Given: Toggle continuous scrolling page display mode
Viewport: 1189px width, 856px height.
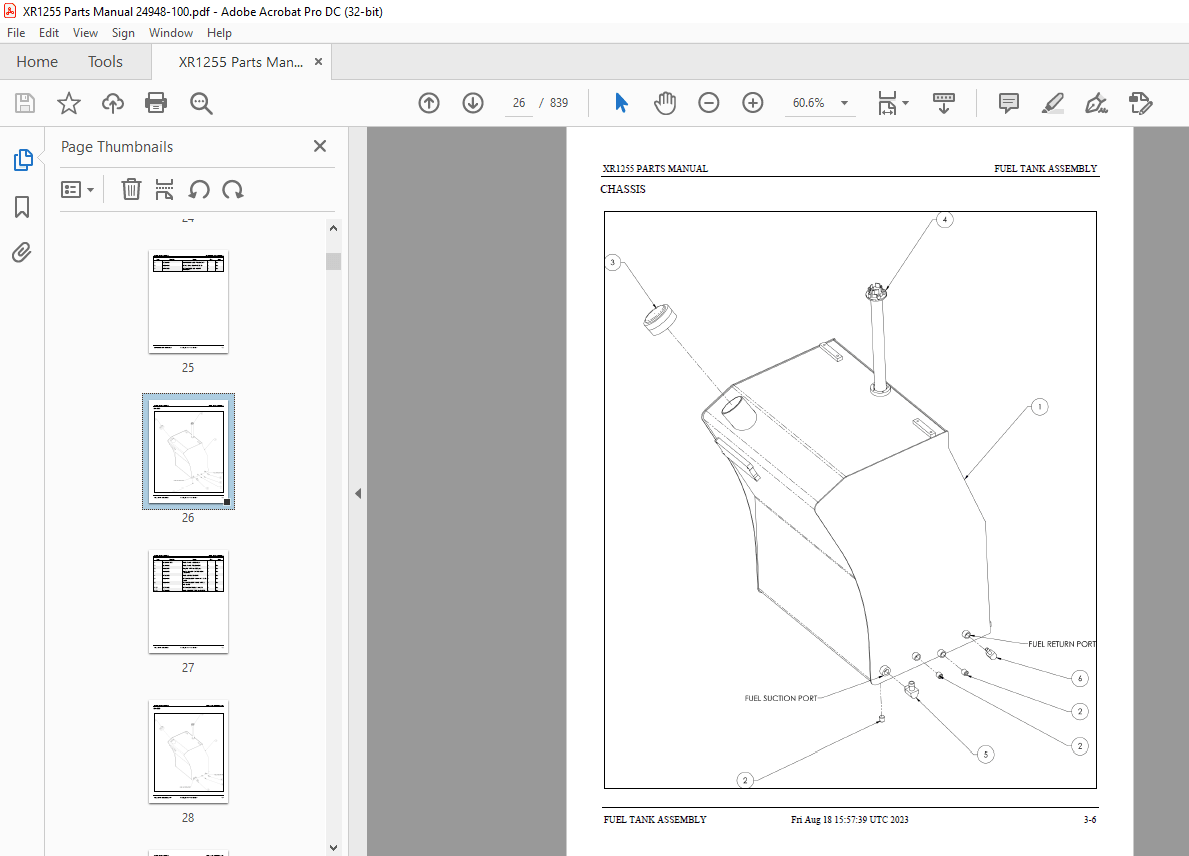Looking at the screenshot, I should tap(943, 103).
